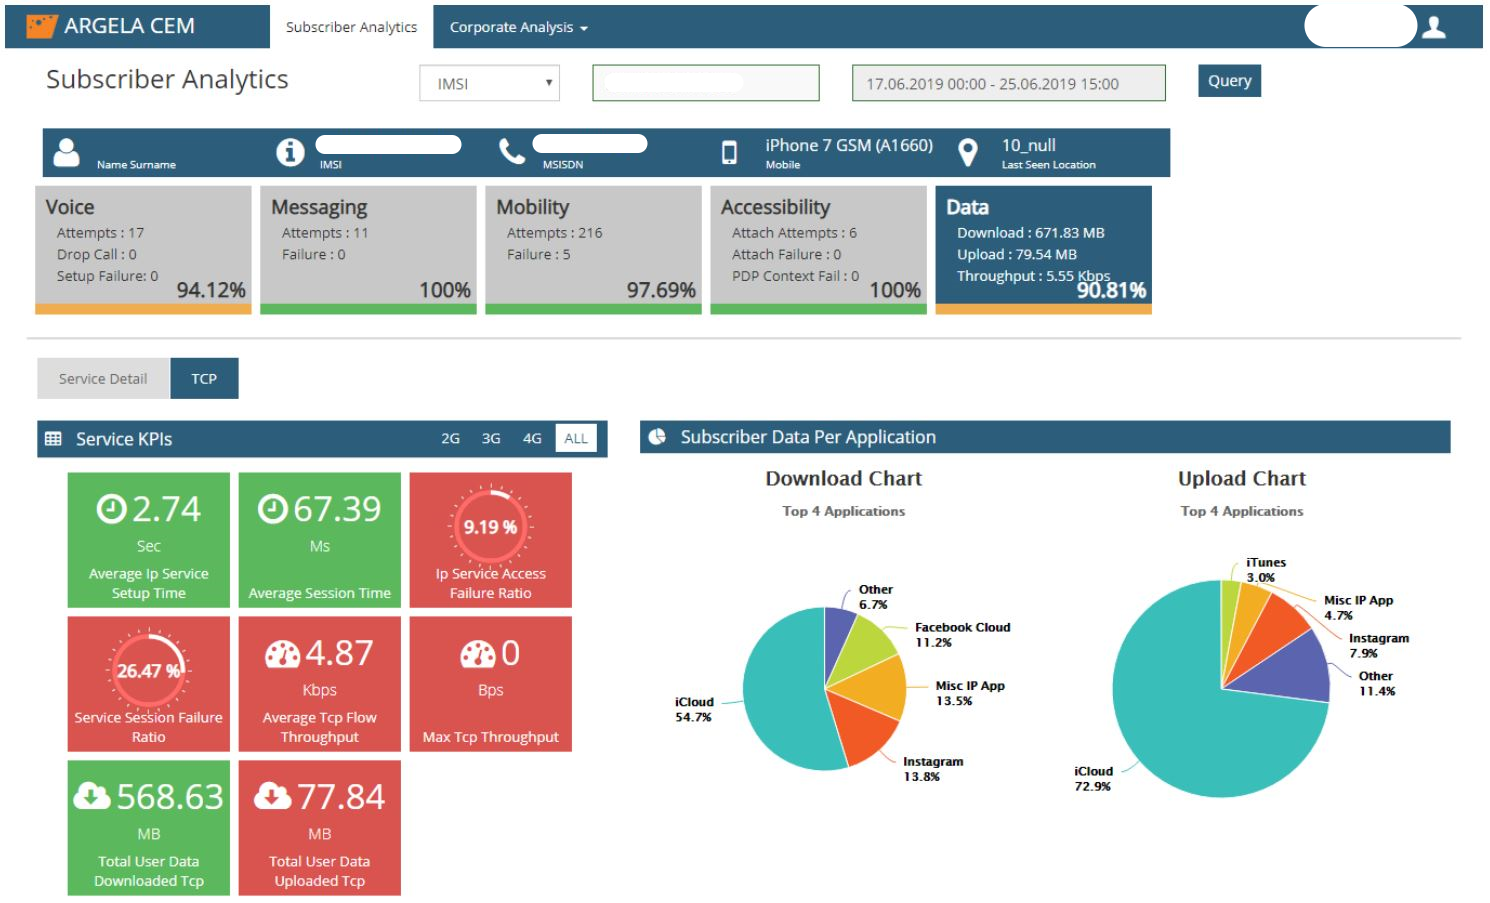Click the mobile device icon for iPhone 7

click(x=729, y=151)
